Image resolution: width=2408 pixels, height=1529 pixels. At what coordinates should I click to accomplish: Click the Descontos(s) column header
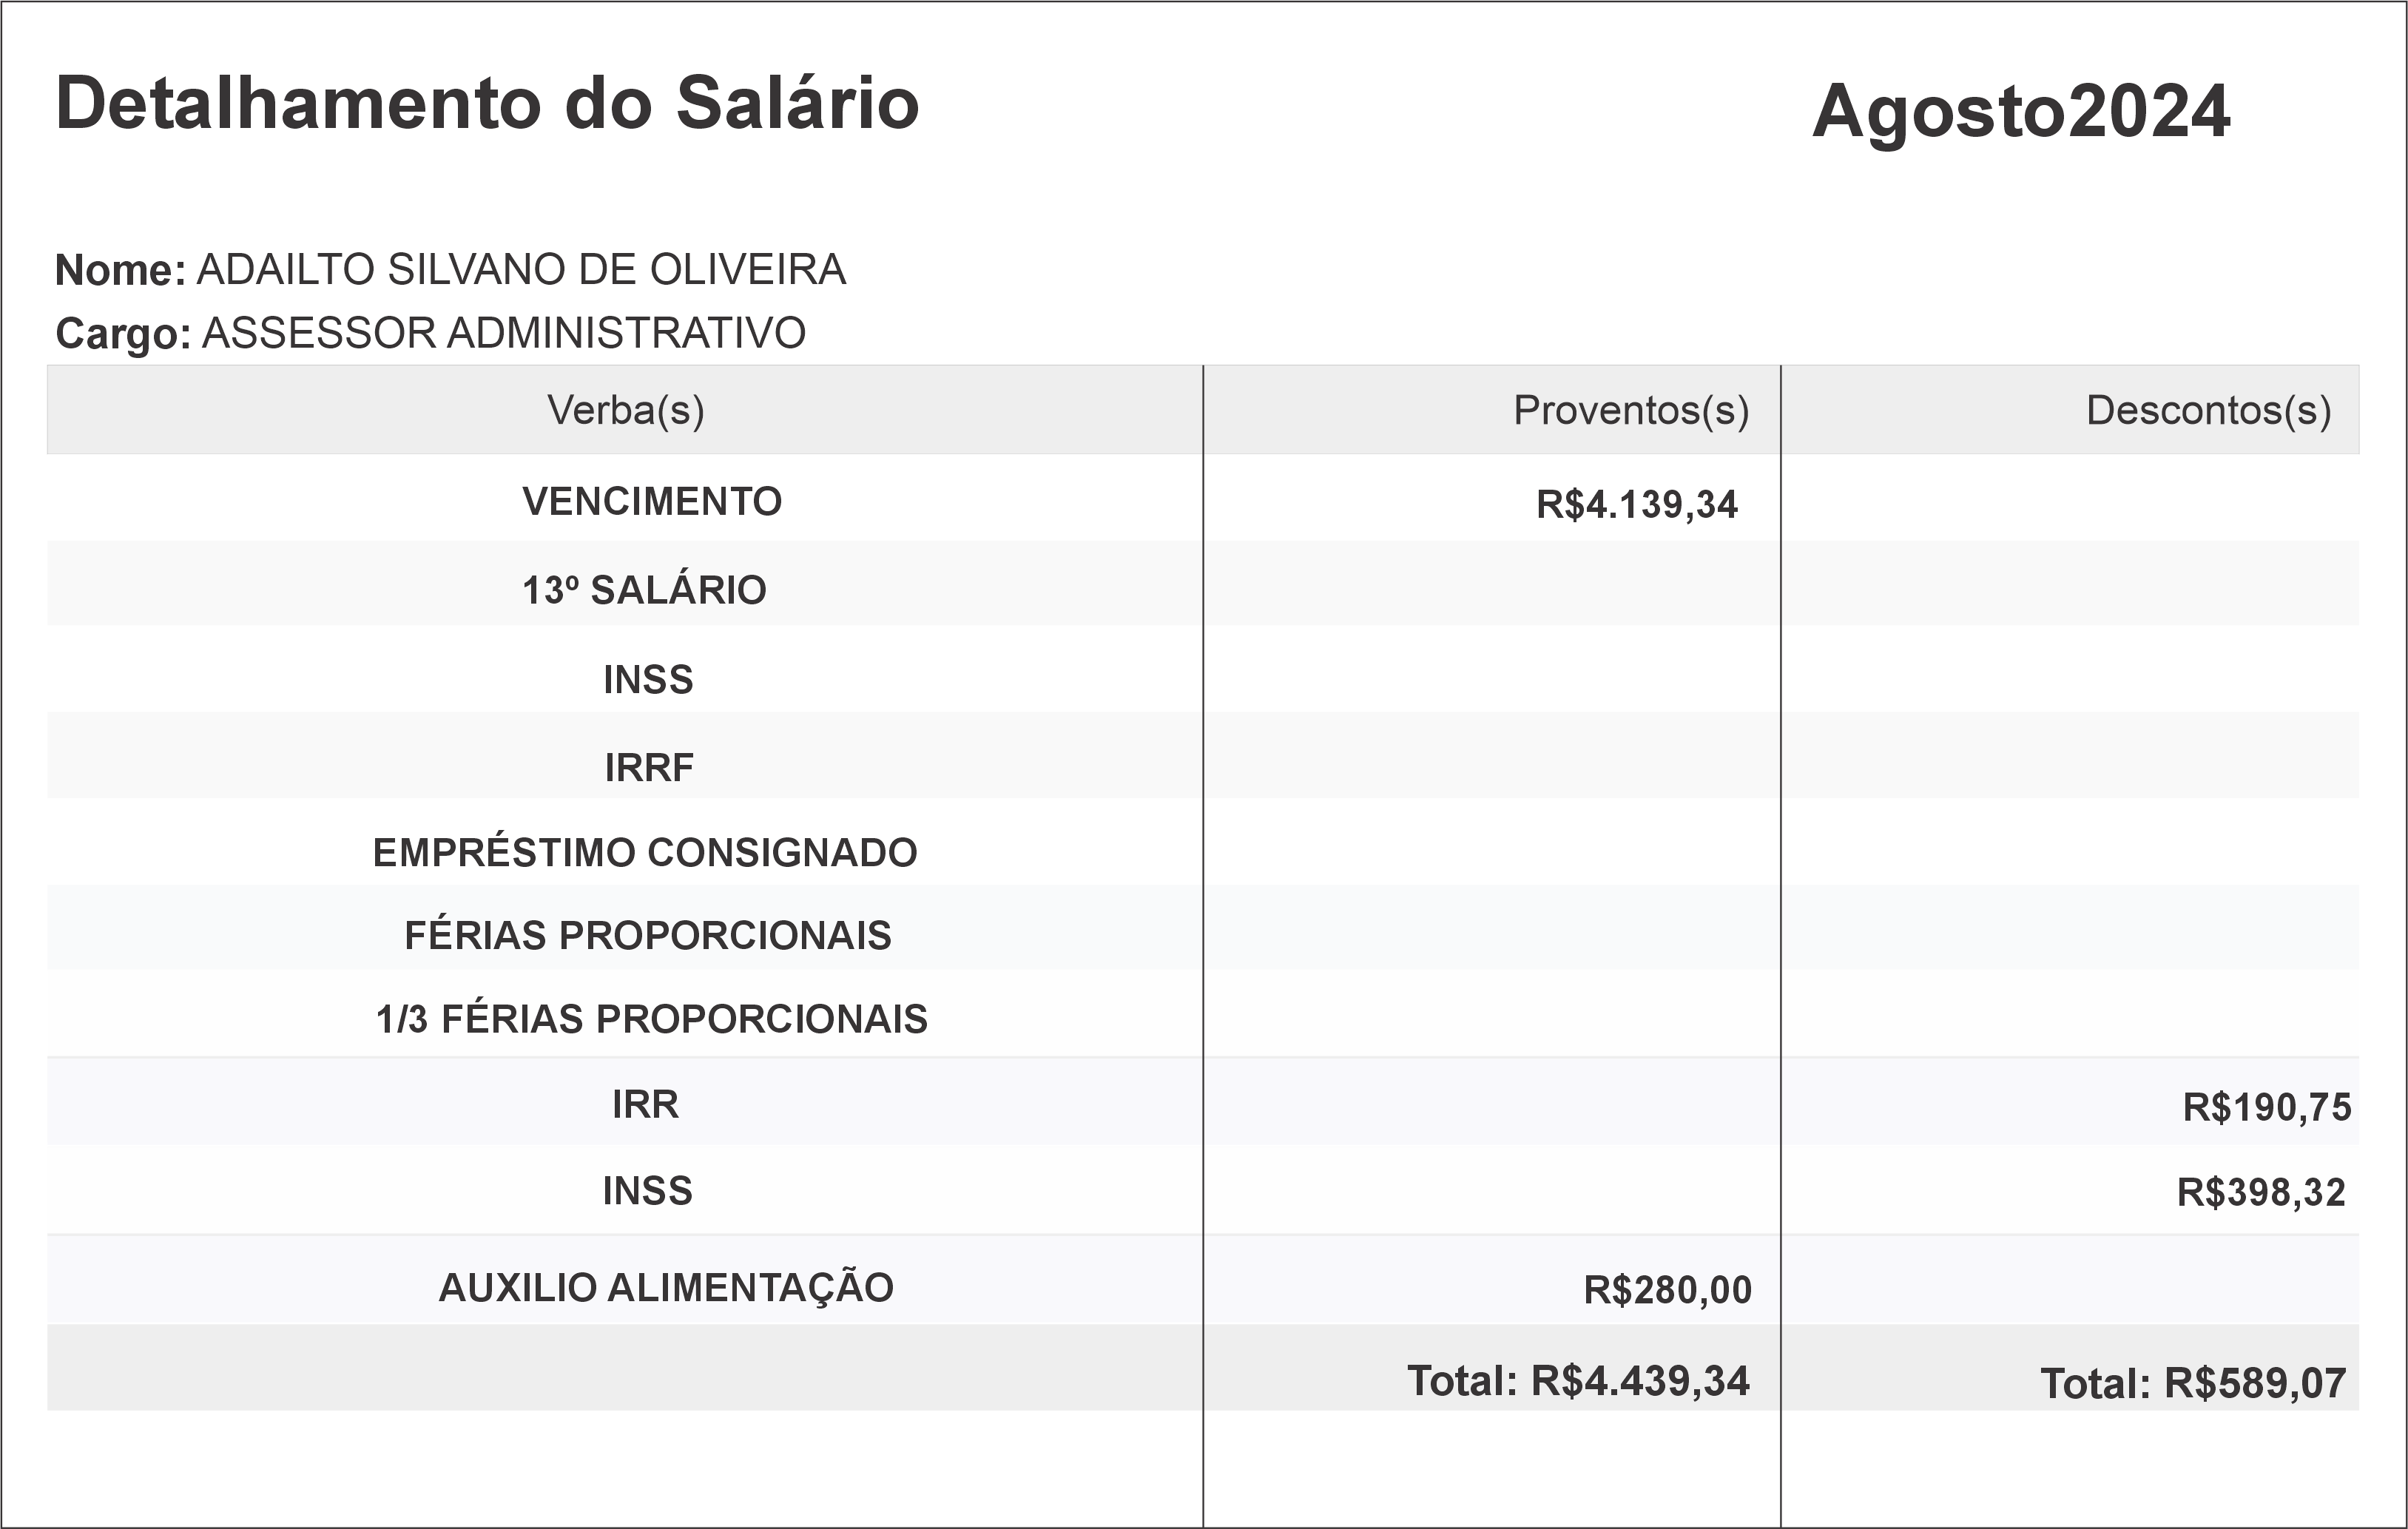(2208, 410)
